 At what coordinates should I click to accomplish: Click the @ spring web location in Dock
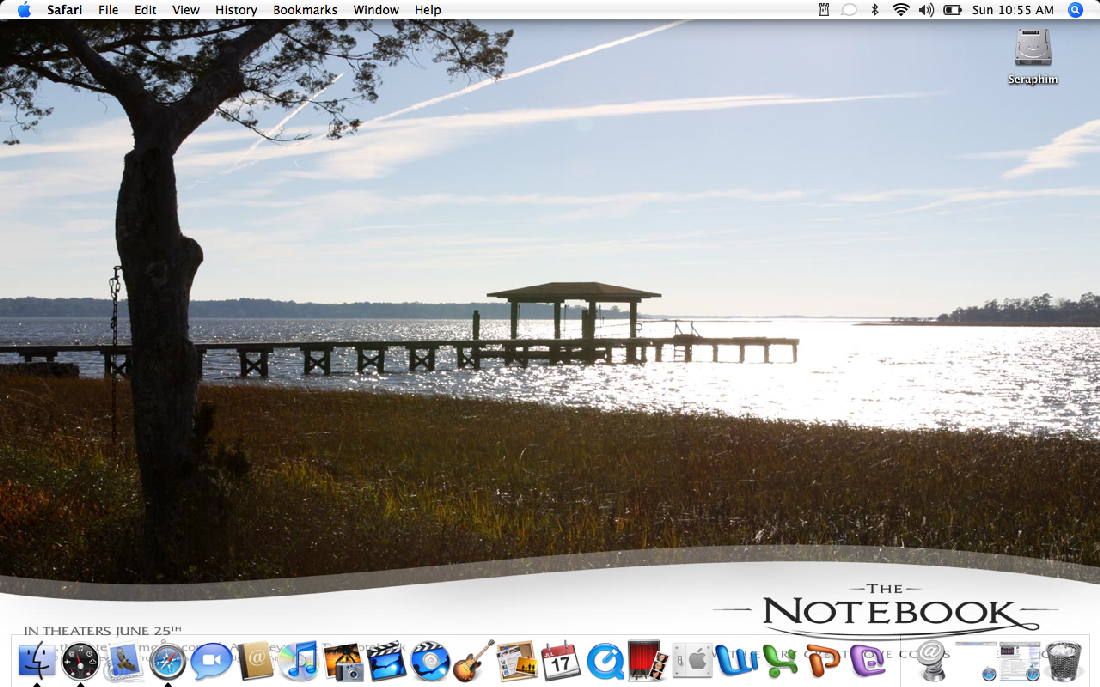pyautogui.click(x=932, y=661)
